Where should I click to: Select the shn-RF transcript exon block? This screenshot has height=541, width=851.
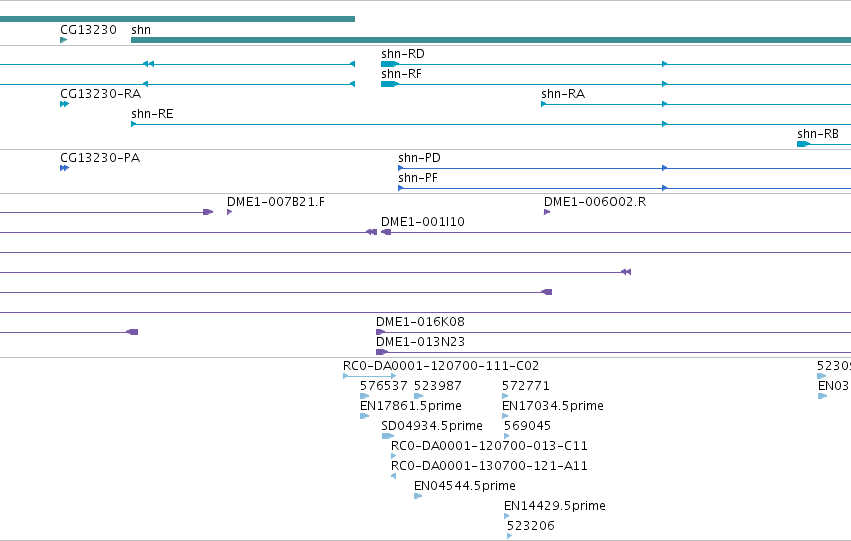click(x=390, y=84)
